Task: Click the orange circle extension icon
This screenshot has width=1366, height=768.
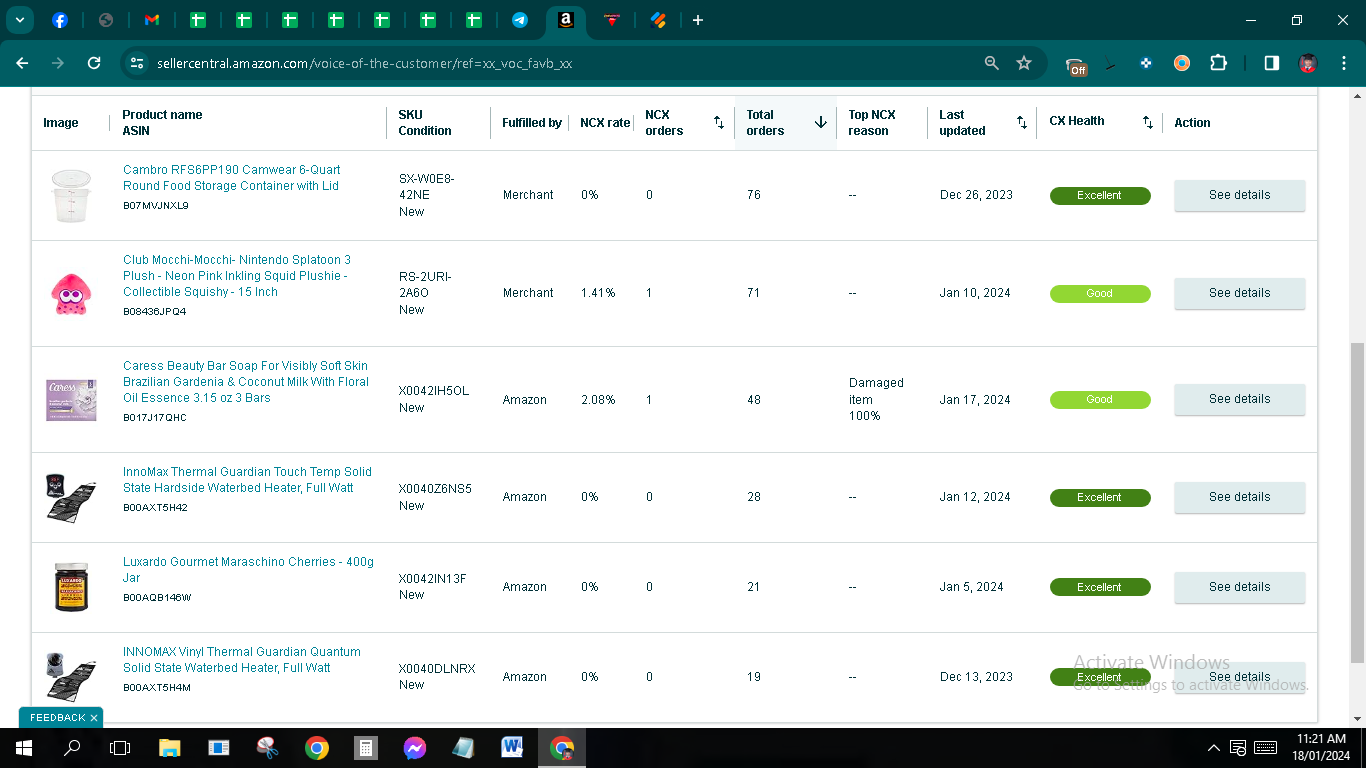Action: tap(1182, 63)
